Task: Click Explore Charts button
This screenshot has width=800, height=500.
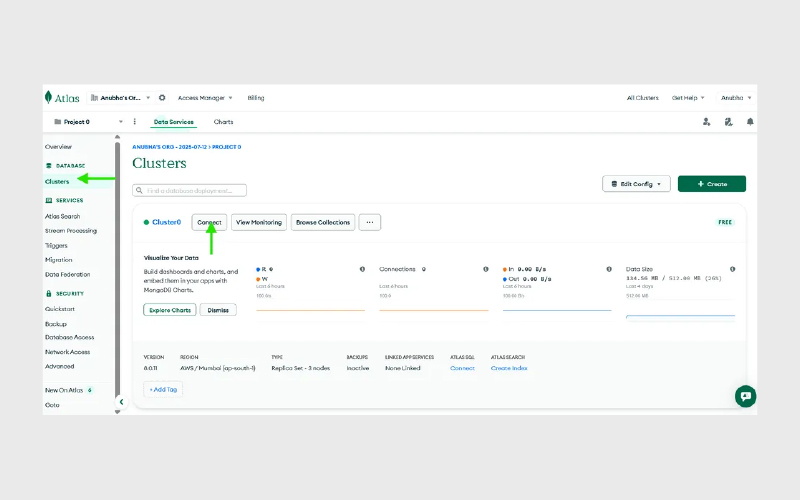Action: [170, 310]
